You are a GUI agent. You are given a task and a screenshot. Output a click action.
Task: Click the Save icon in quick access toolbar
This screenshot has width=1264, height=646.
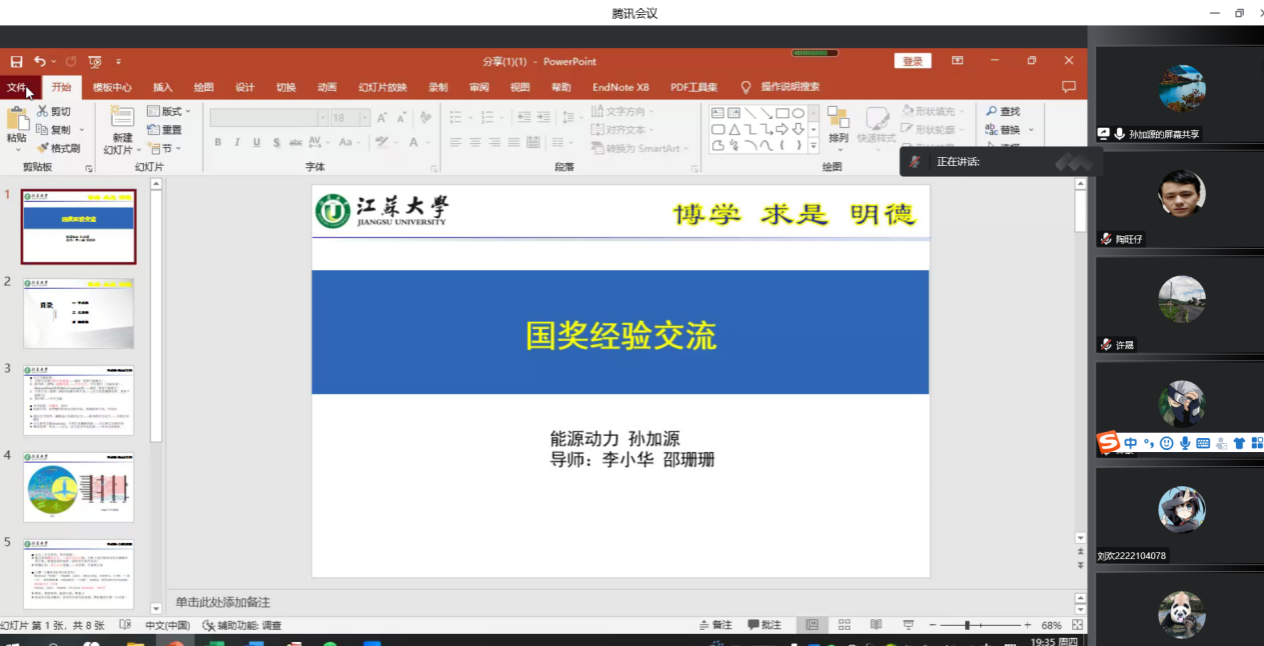tap(16, 62)
